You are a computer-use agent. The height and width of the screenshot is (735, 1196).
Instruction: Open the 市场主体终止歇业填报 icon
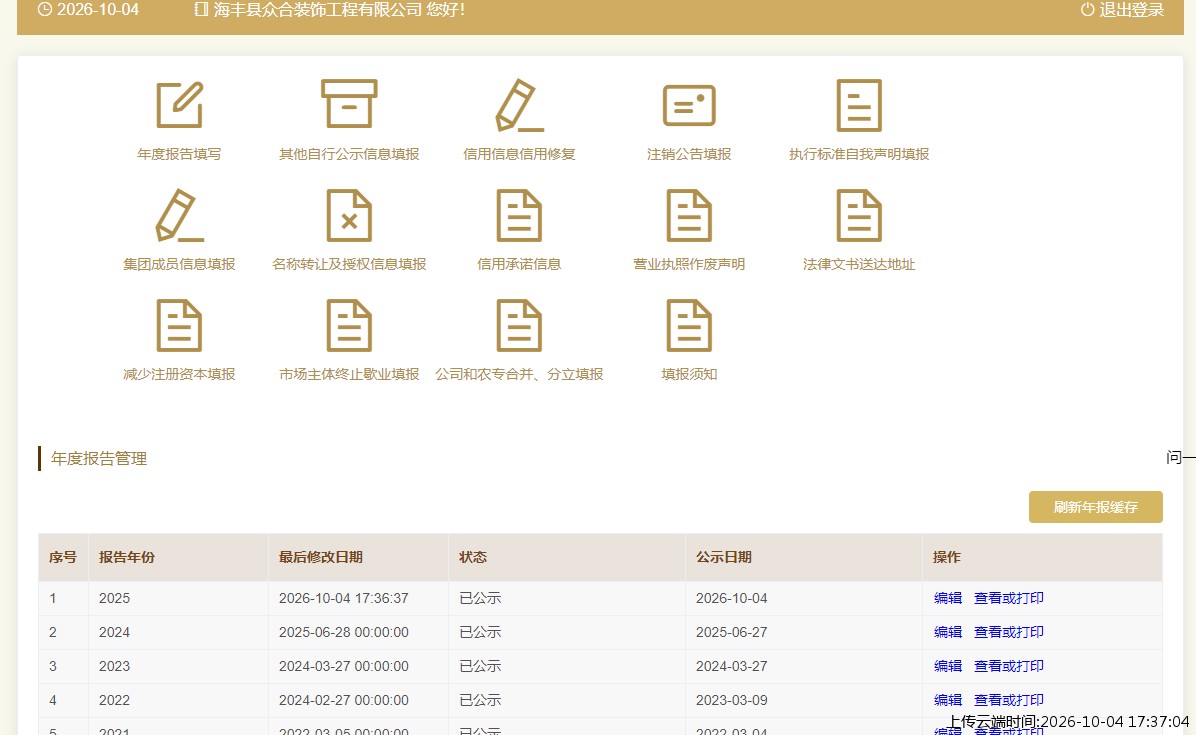[x=349, y=326]
